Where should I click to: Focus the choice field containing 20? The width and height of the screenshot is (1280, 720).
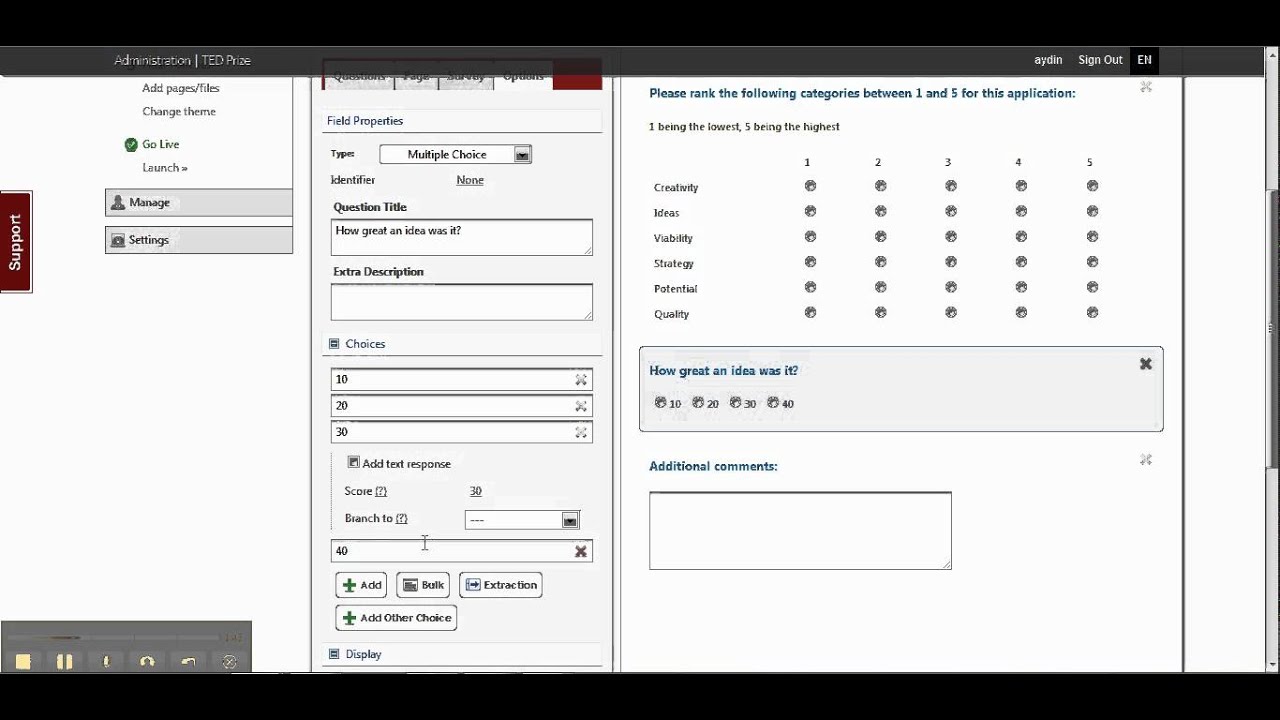click(x=461, y=406)
